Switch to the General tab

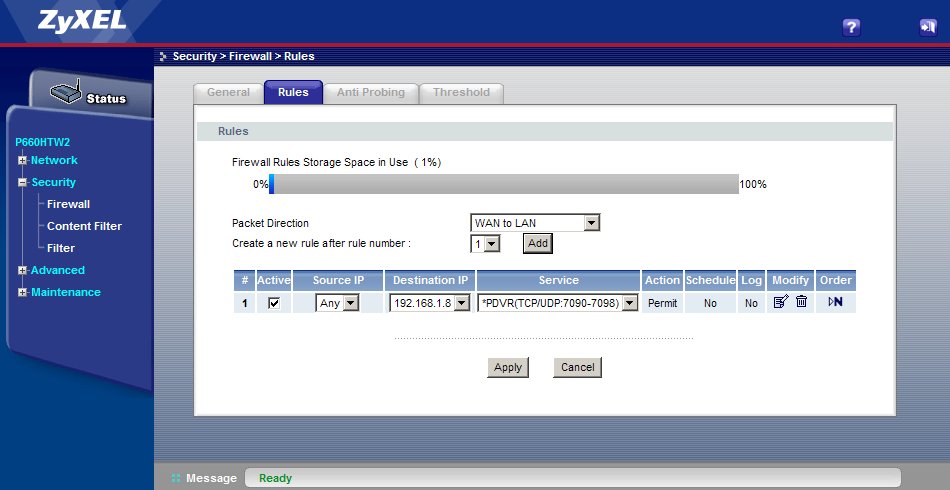pos(228,93)
